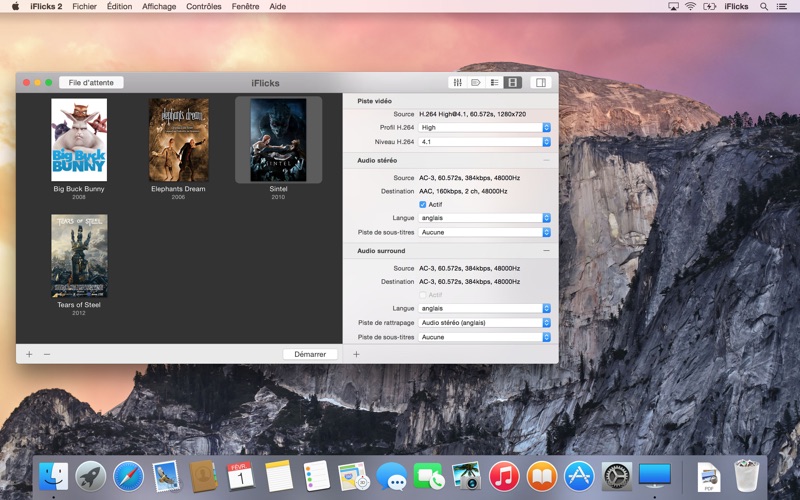Change Langue under Audio stéréo
The height and width of the screenshot is (500, 800).
coord(484,218)
